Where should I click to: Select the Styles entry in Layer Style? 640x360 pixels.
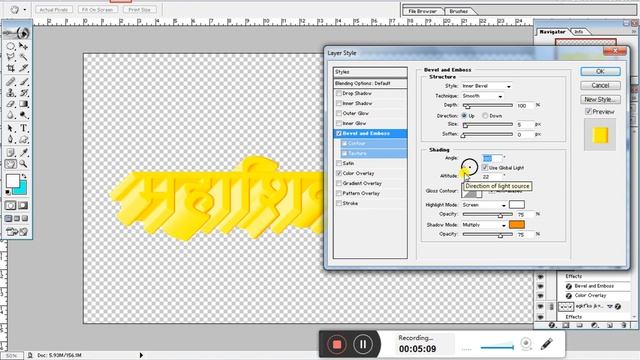[370, 72]
